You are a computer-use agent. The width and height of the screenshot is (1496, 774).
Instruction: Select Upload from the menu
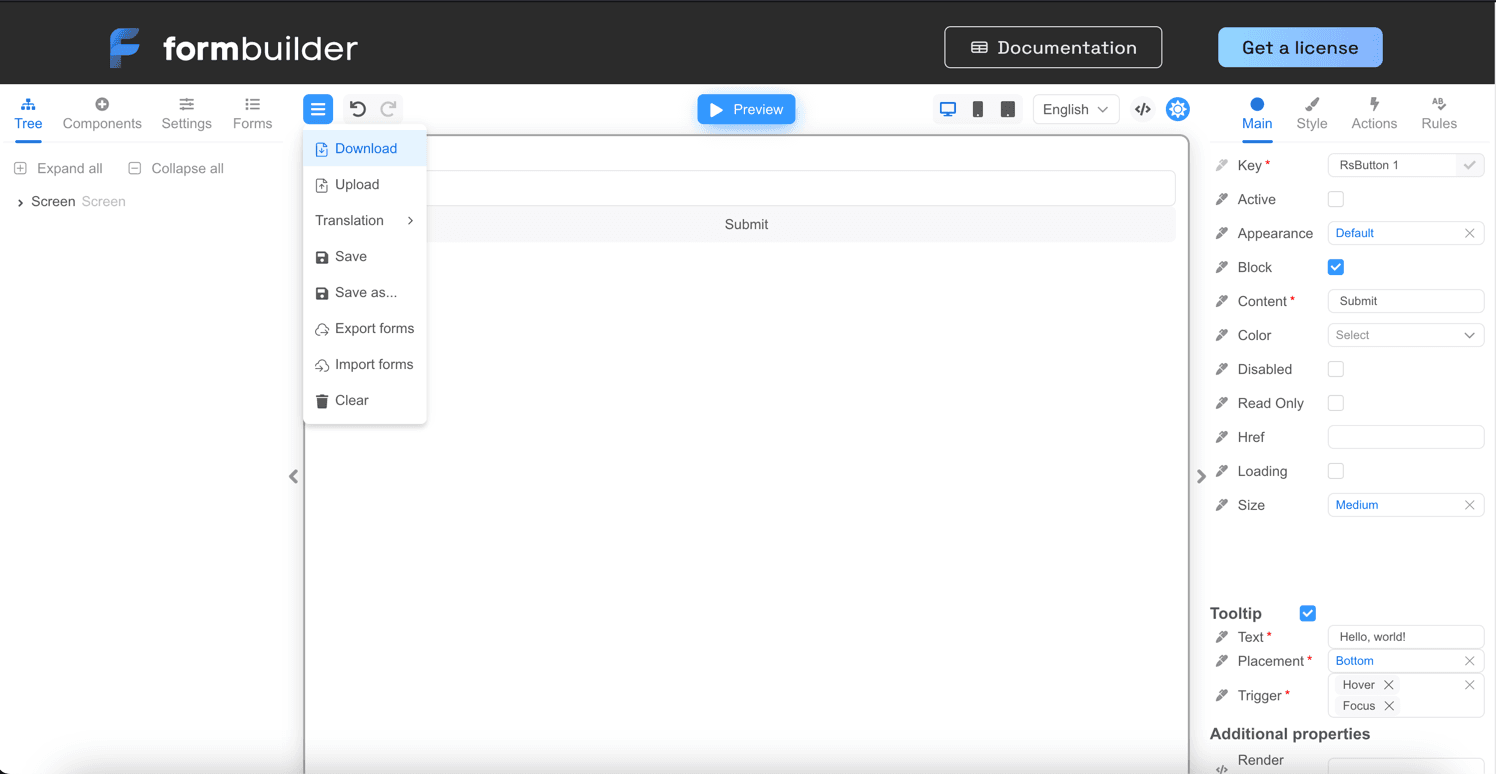(x=358, y=184)
